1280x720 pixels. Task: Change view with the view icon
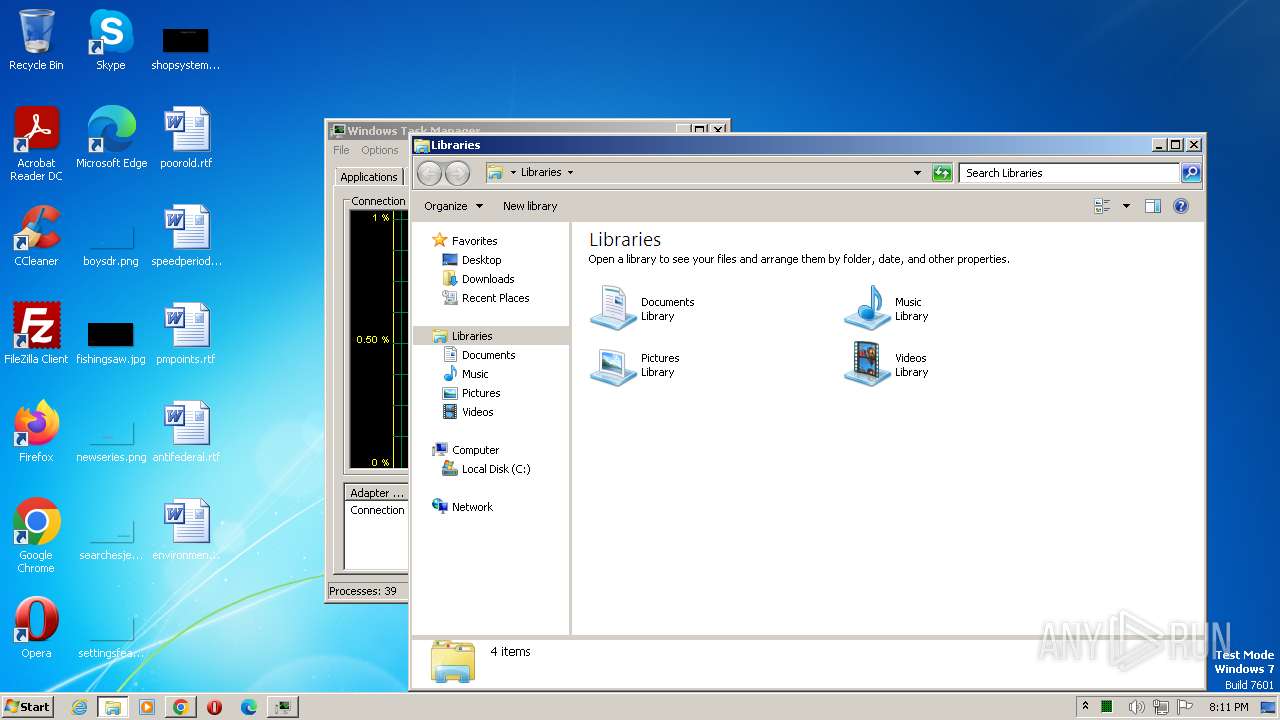tap(1102, 206)
